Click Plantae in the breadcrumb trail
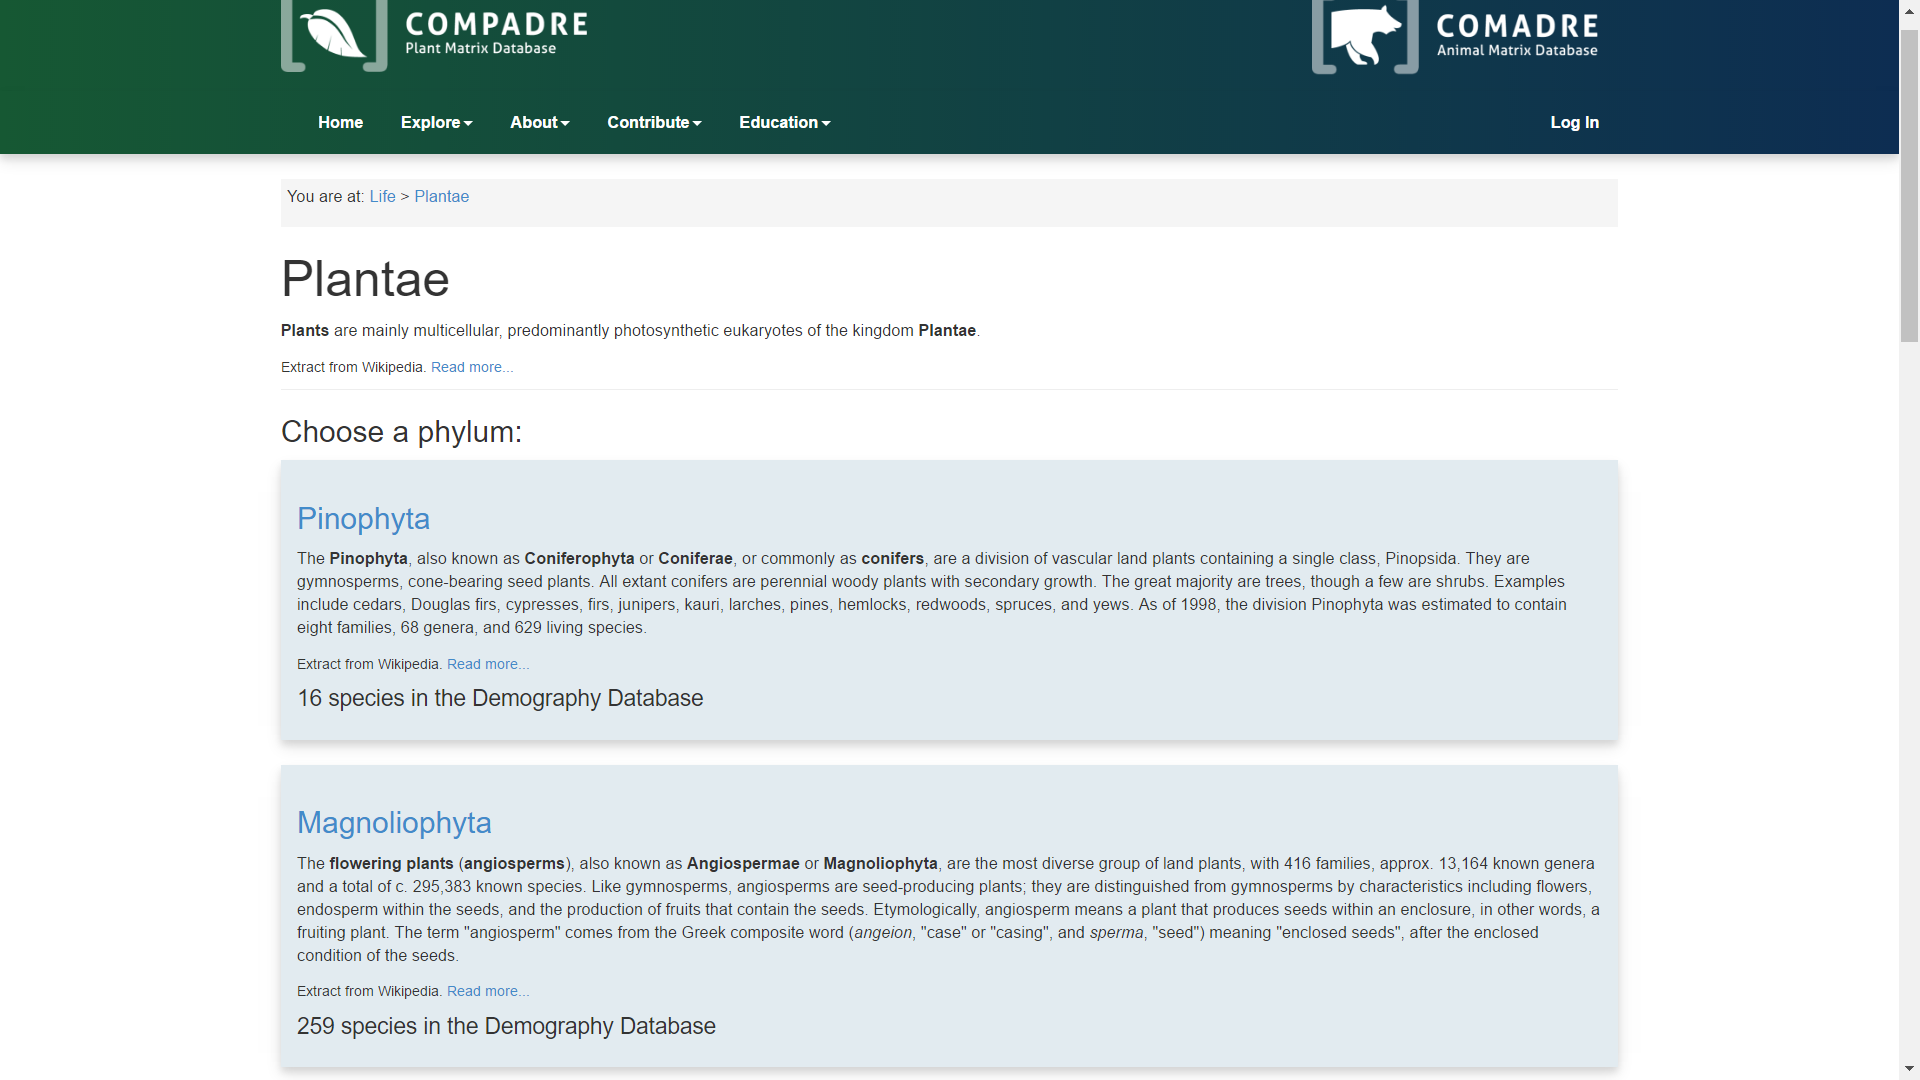The image size is (1920, 1080). 441,196
